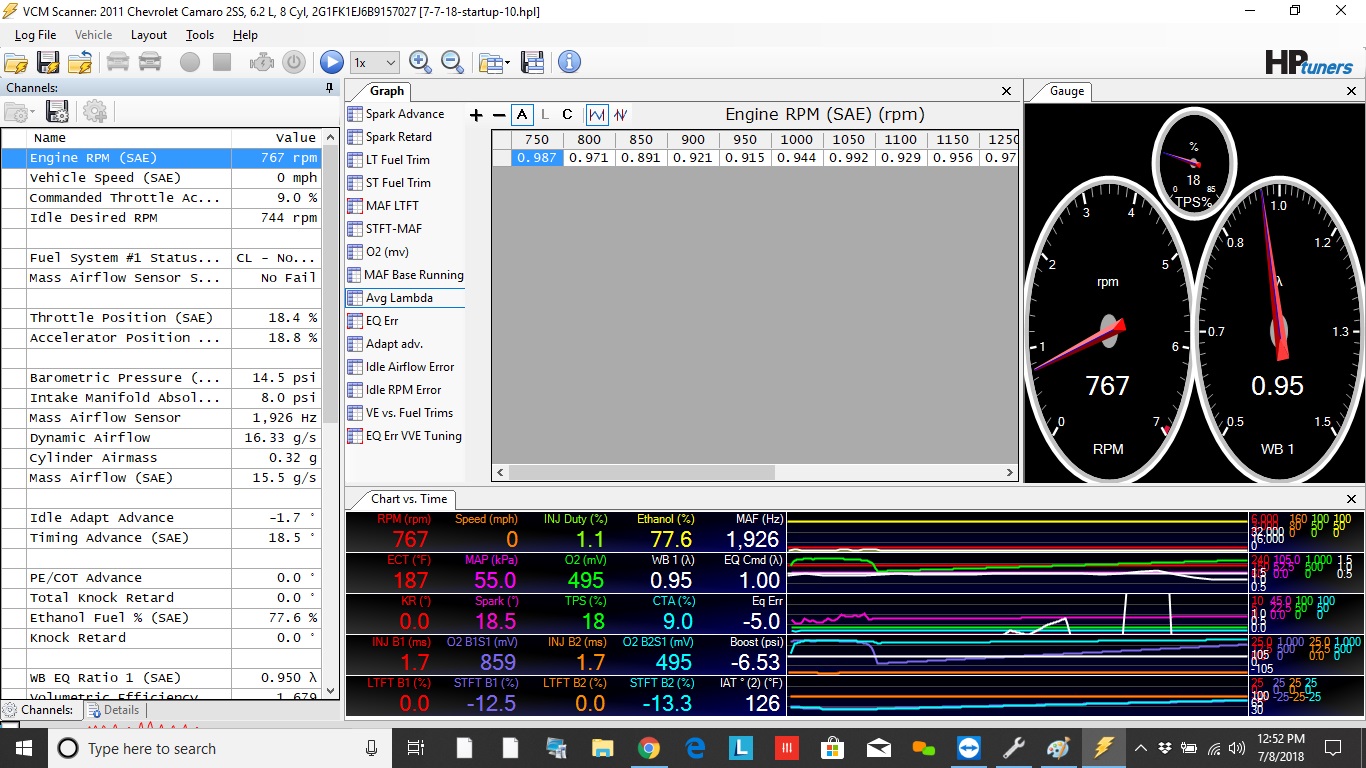This screenshot has width=1366, height=768.
Task: Open the Log File menu
Action: pyautogui.click(x=35, y=35)
